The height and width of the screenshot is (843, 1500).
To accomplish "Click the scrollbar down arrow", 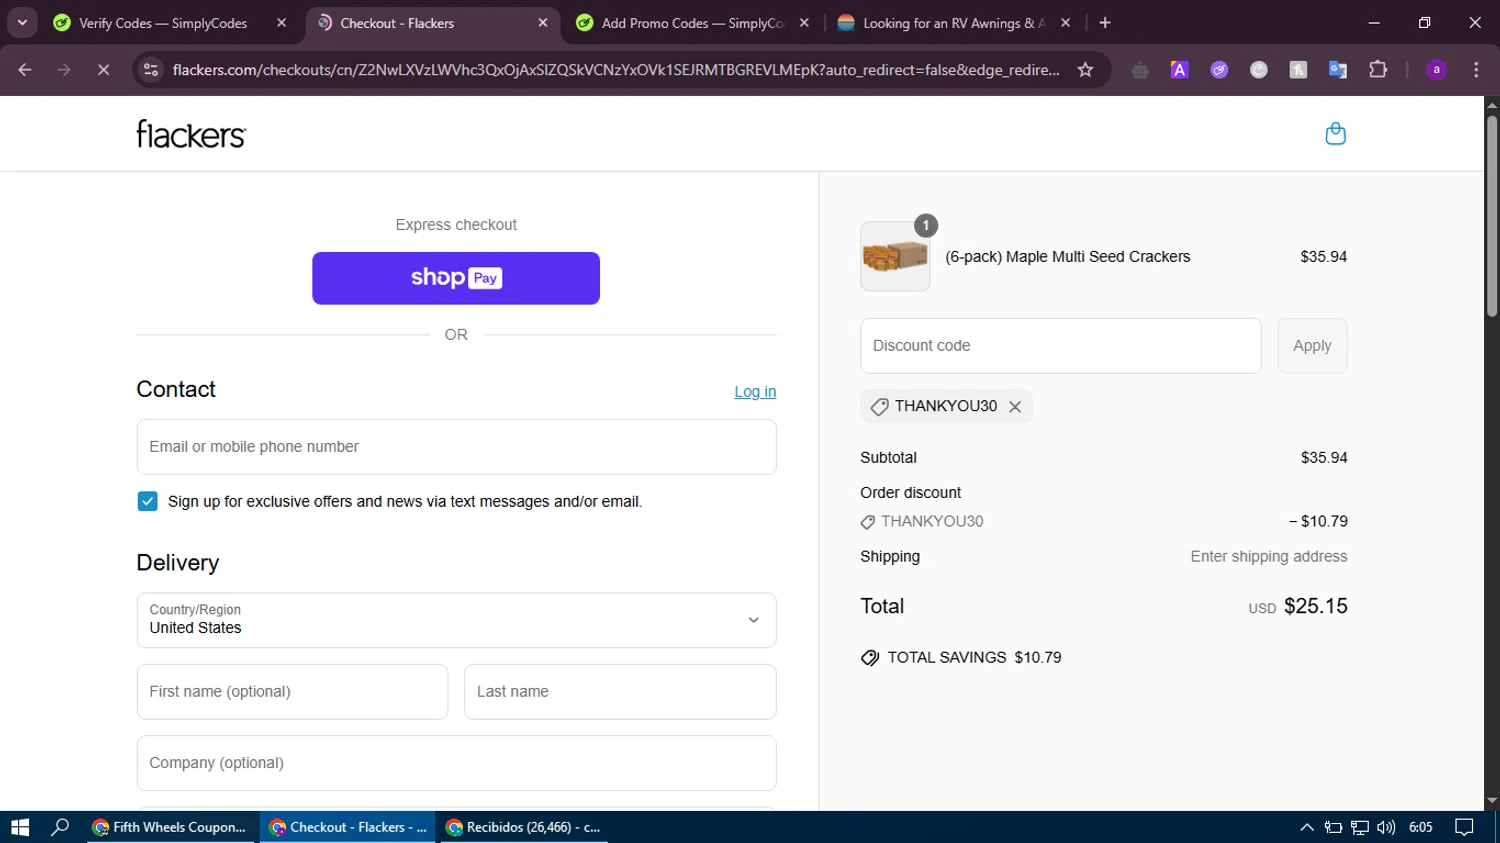I will pos(1492,801).
